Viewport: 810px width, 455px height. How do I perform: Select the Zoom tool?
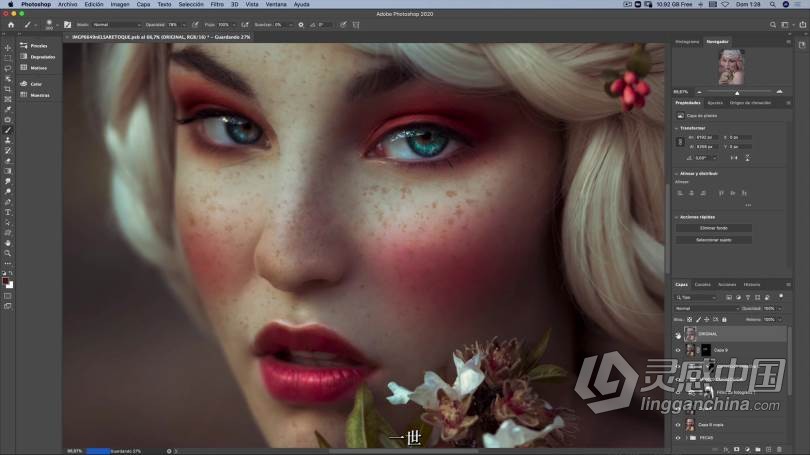(8, 253)
